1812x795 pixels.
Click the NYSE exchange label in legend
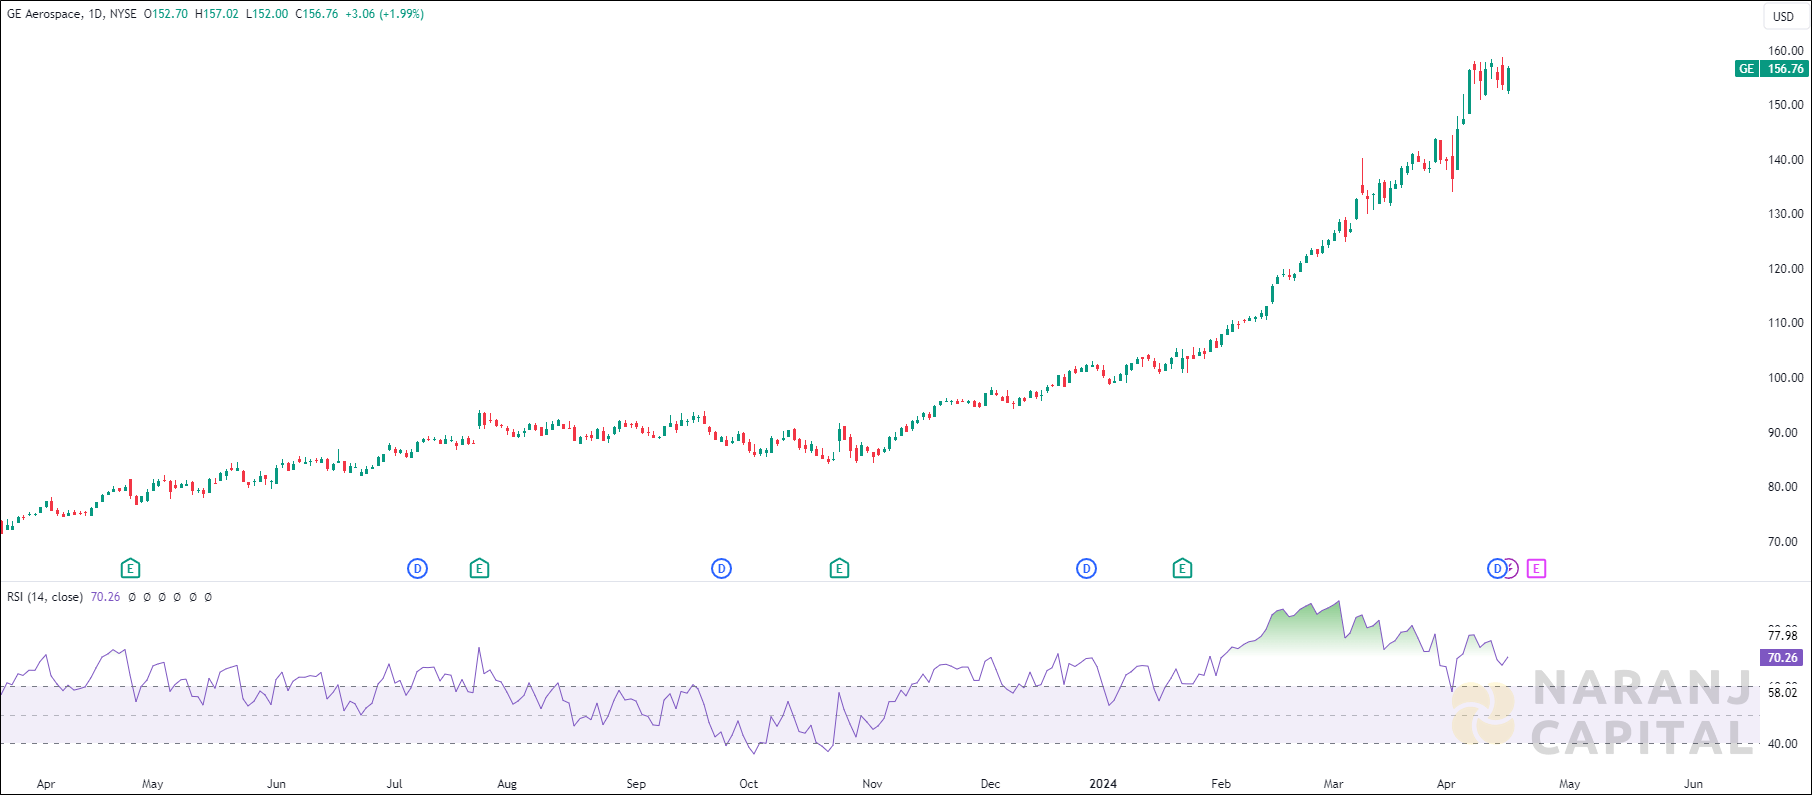[123, 14]
